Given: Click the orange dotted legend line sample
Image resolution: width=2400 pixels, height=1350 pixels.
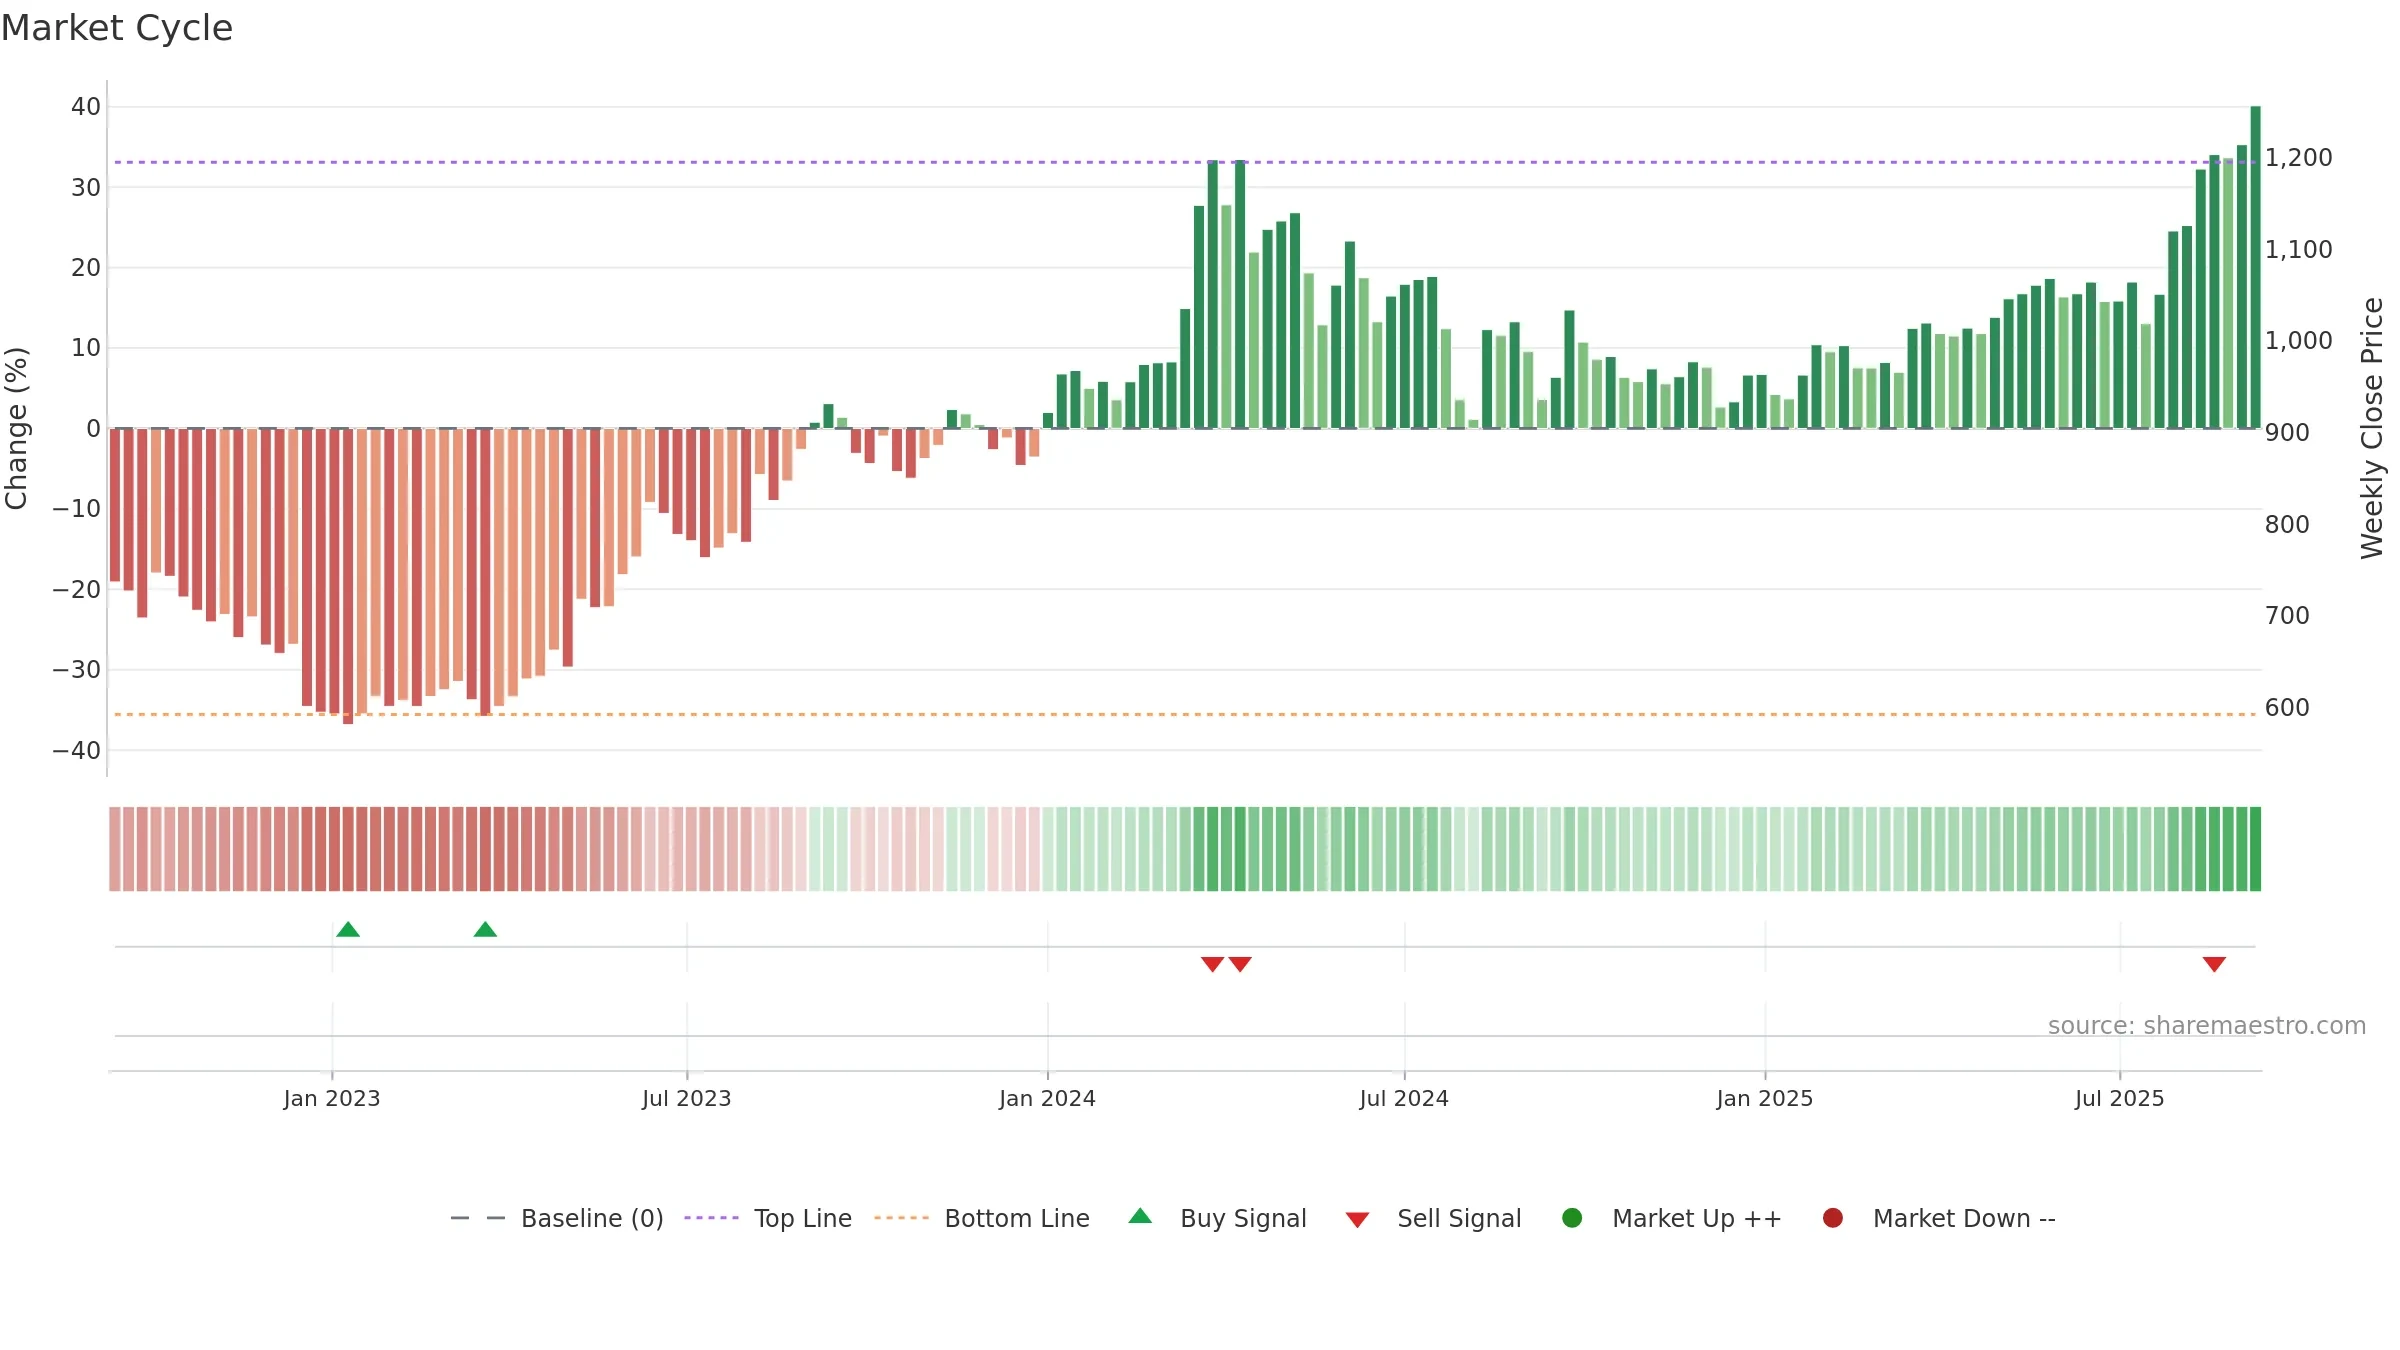Looking at the screenshot, I should [901, 1218].
